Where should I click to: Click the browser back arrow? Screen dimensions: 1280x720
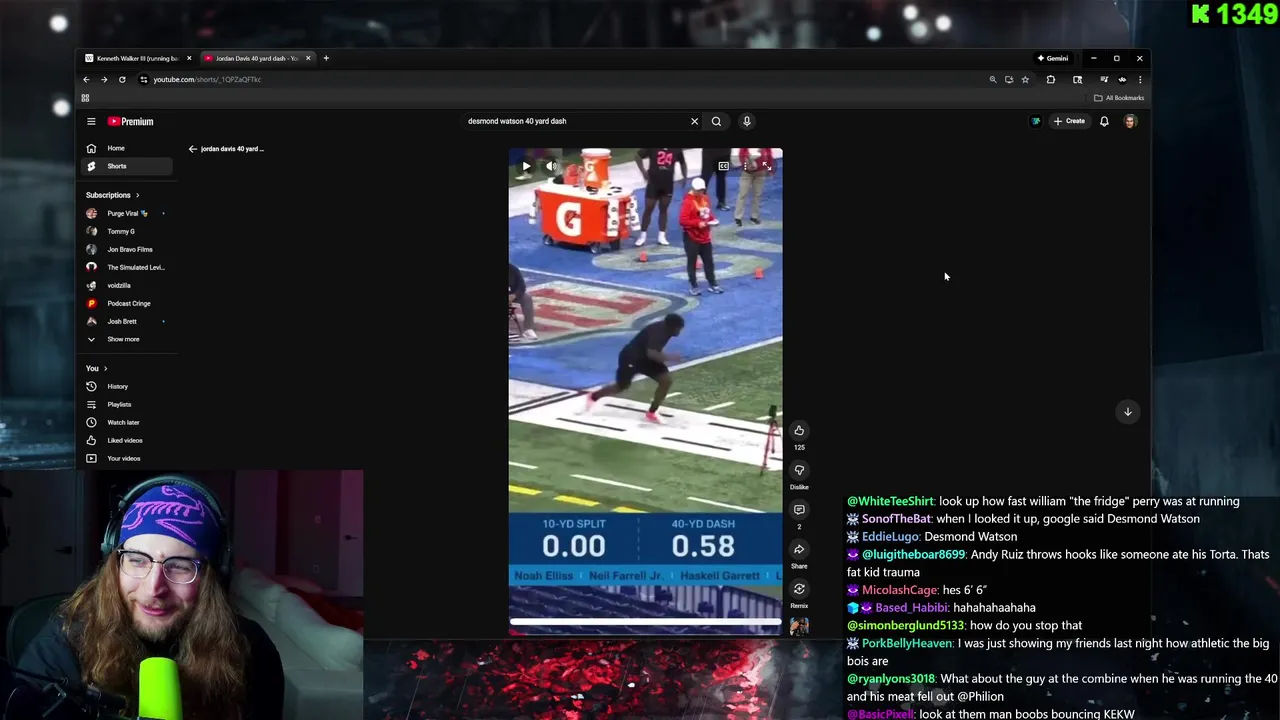click(x=86, y=79)
